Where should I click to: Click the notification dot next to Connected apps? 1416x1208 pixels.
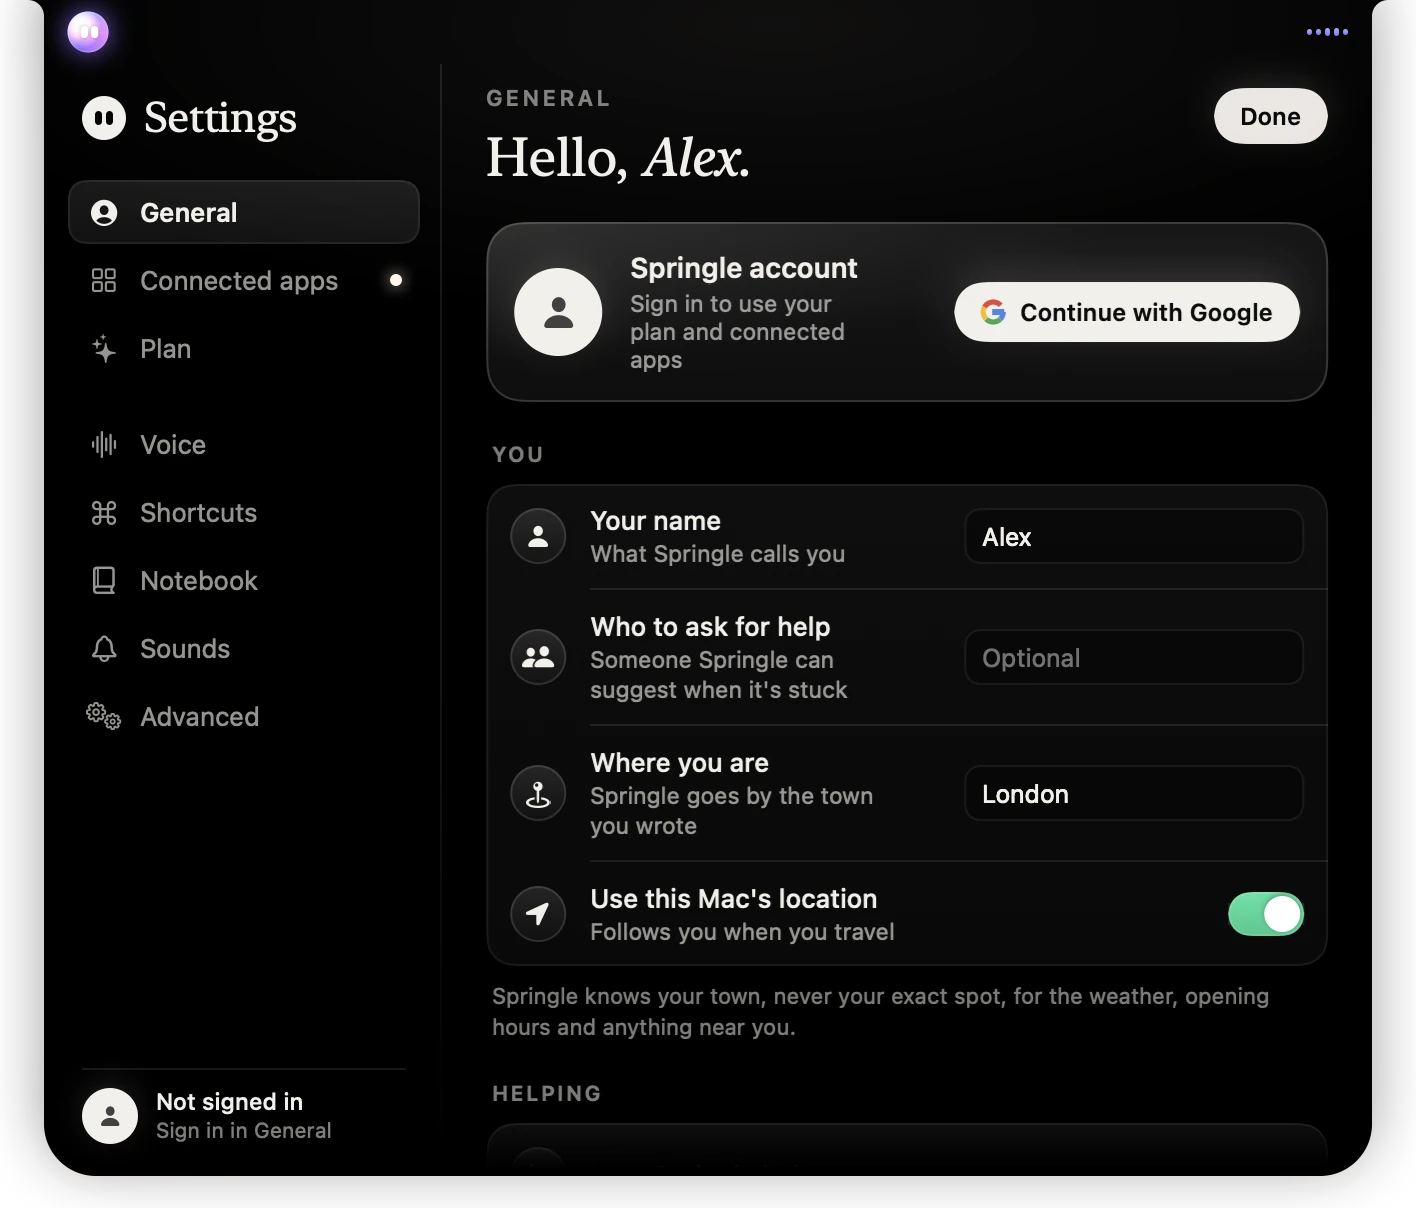[396, 280]
